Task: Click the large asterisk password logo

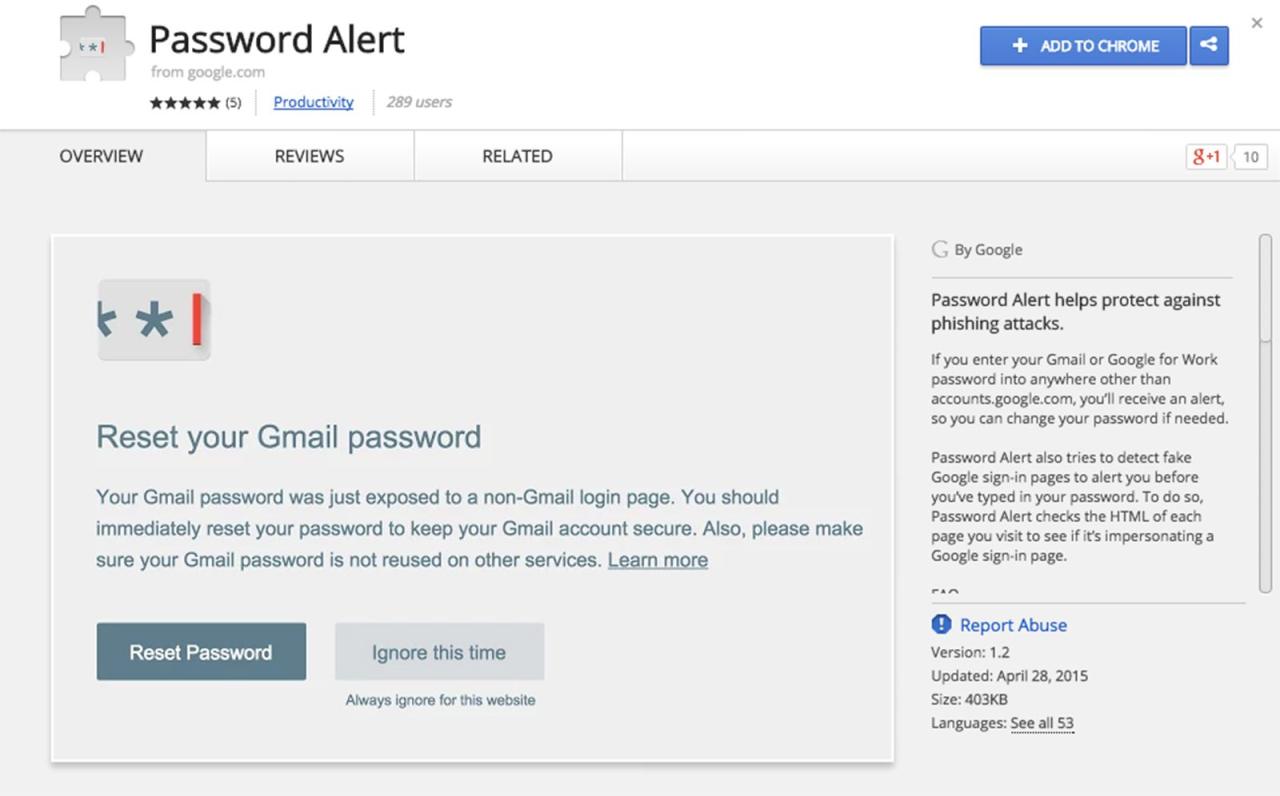Action: pyautogui.click(x=154, y=320)
